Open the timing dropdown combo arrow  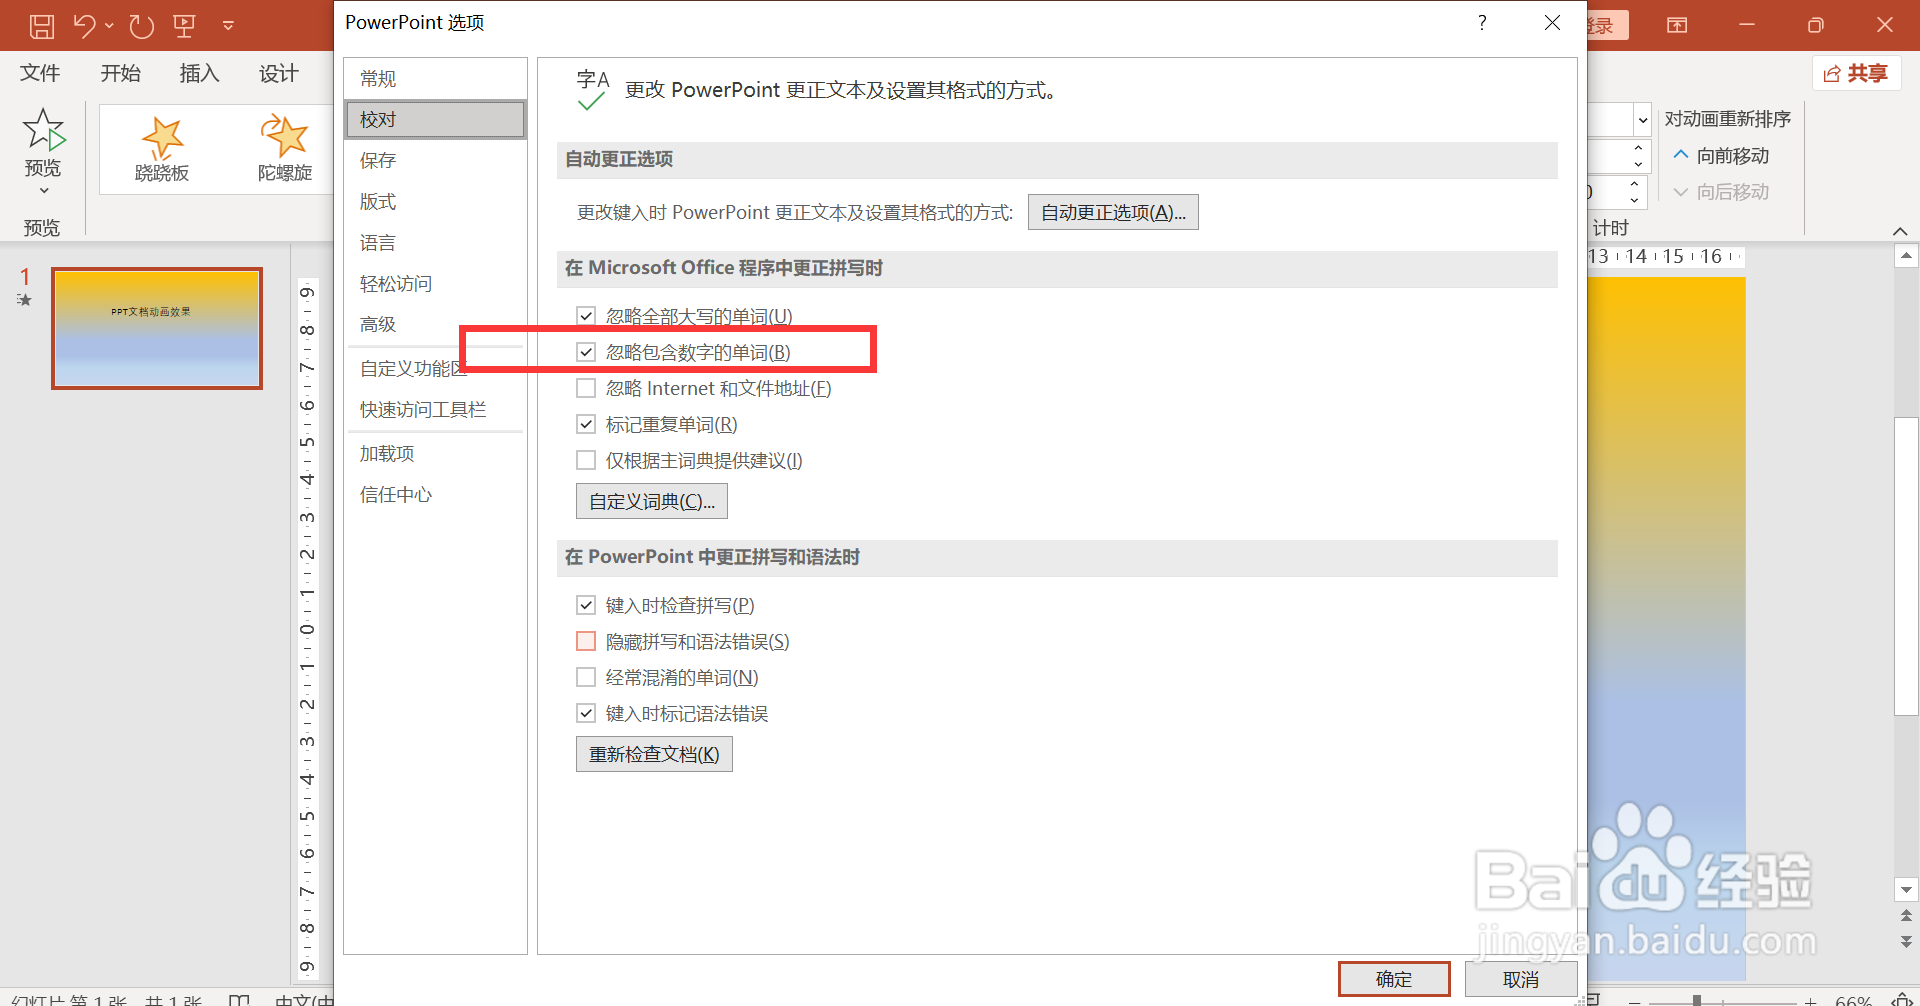(x=1642, y=121)
